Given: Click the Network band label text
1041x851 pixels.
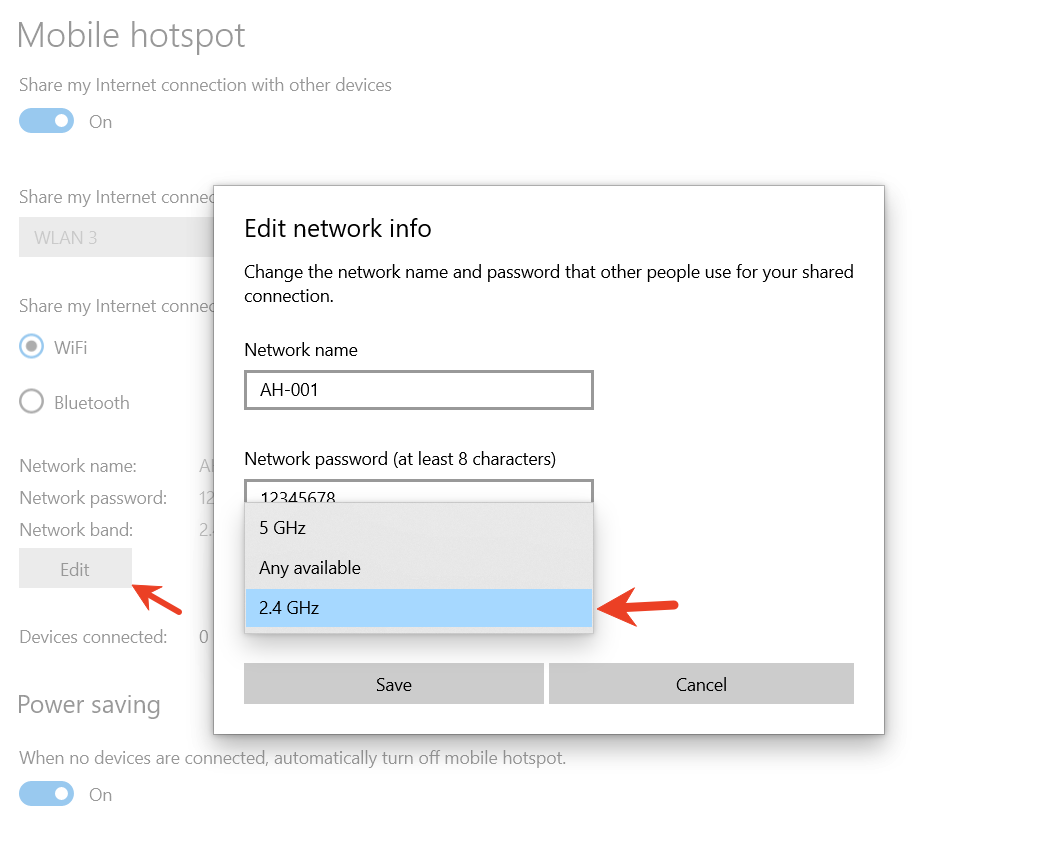Looking at the screenshot, I should coord(76,529).
